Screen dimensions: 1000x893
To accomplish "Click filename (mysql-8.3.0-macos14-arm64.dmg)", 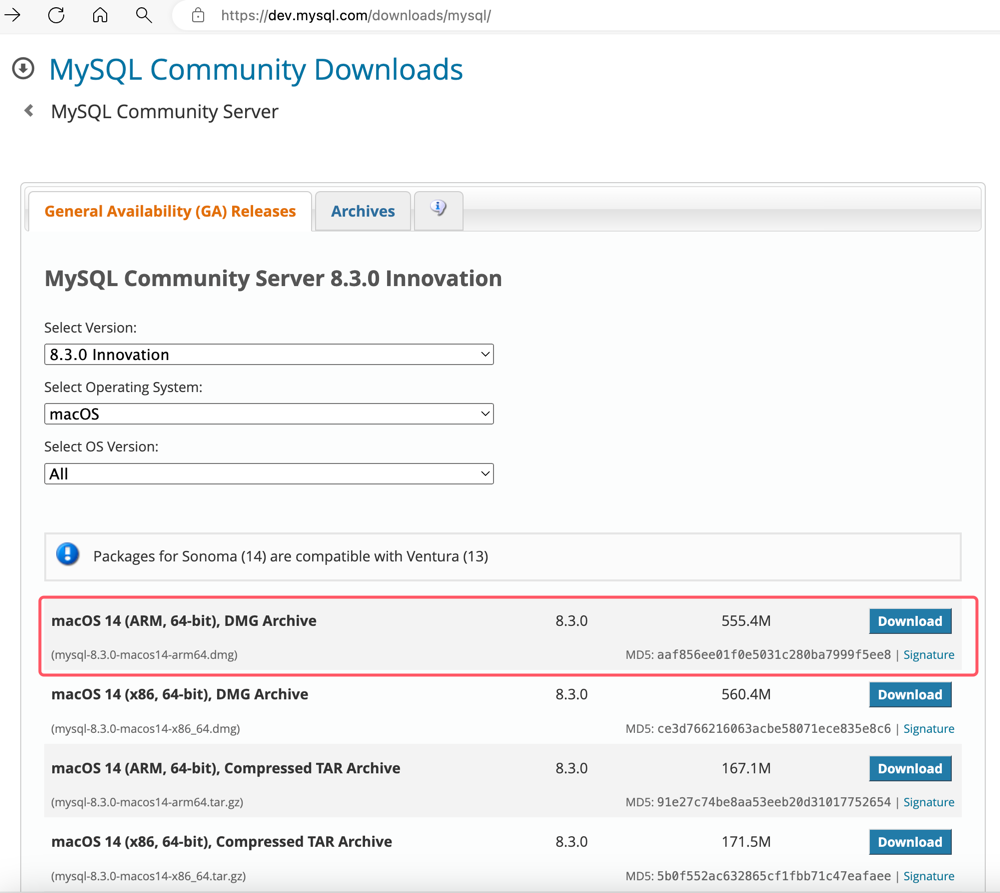I will point(144,655).
